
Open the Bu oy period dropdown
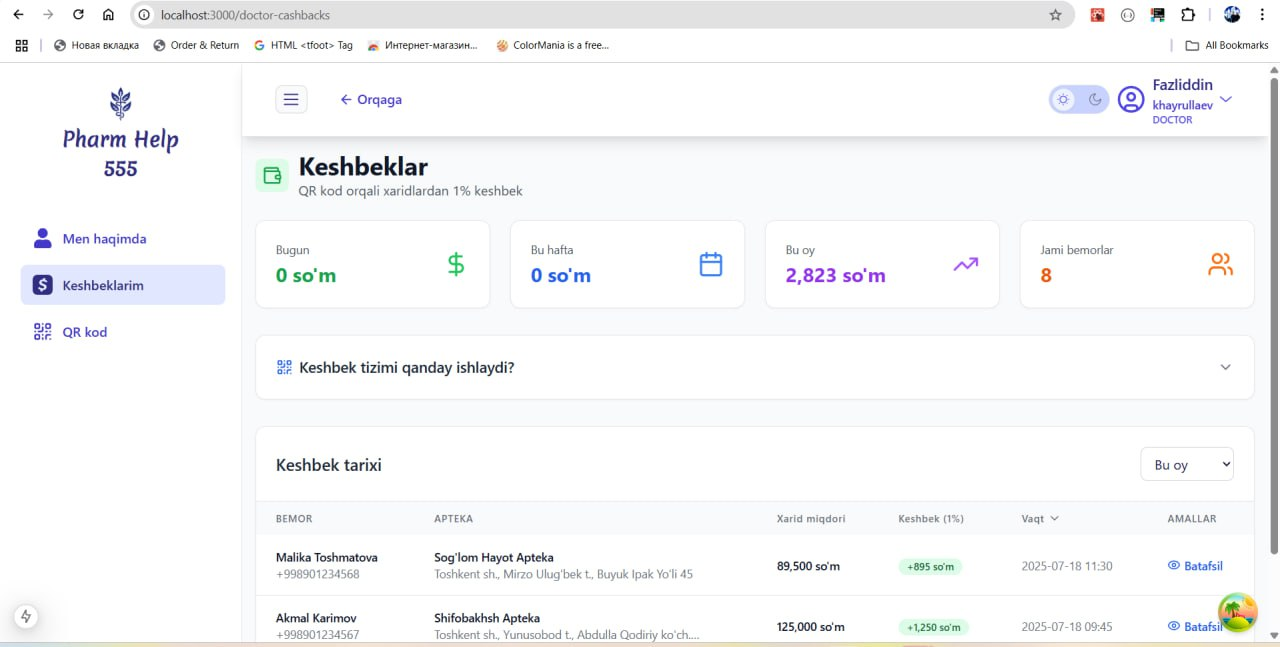pos(1187,465)
